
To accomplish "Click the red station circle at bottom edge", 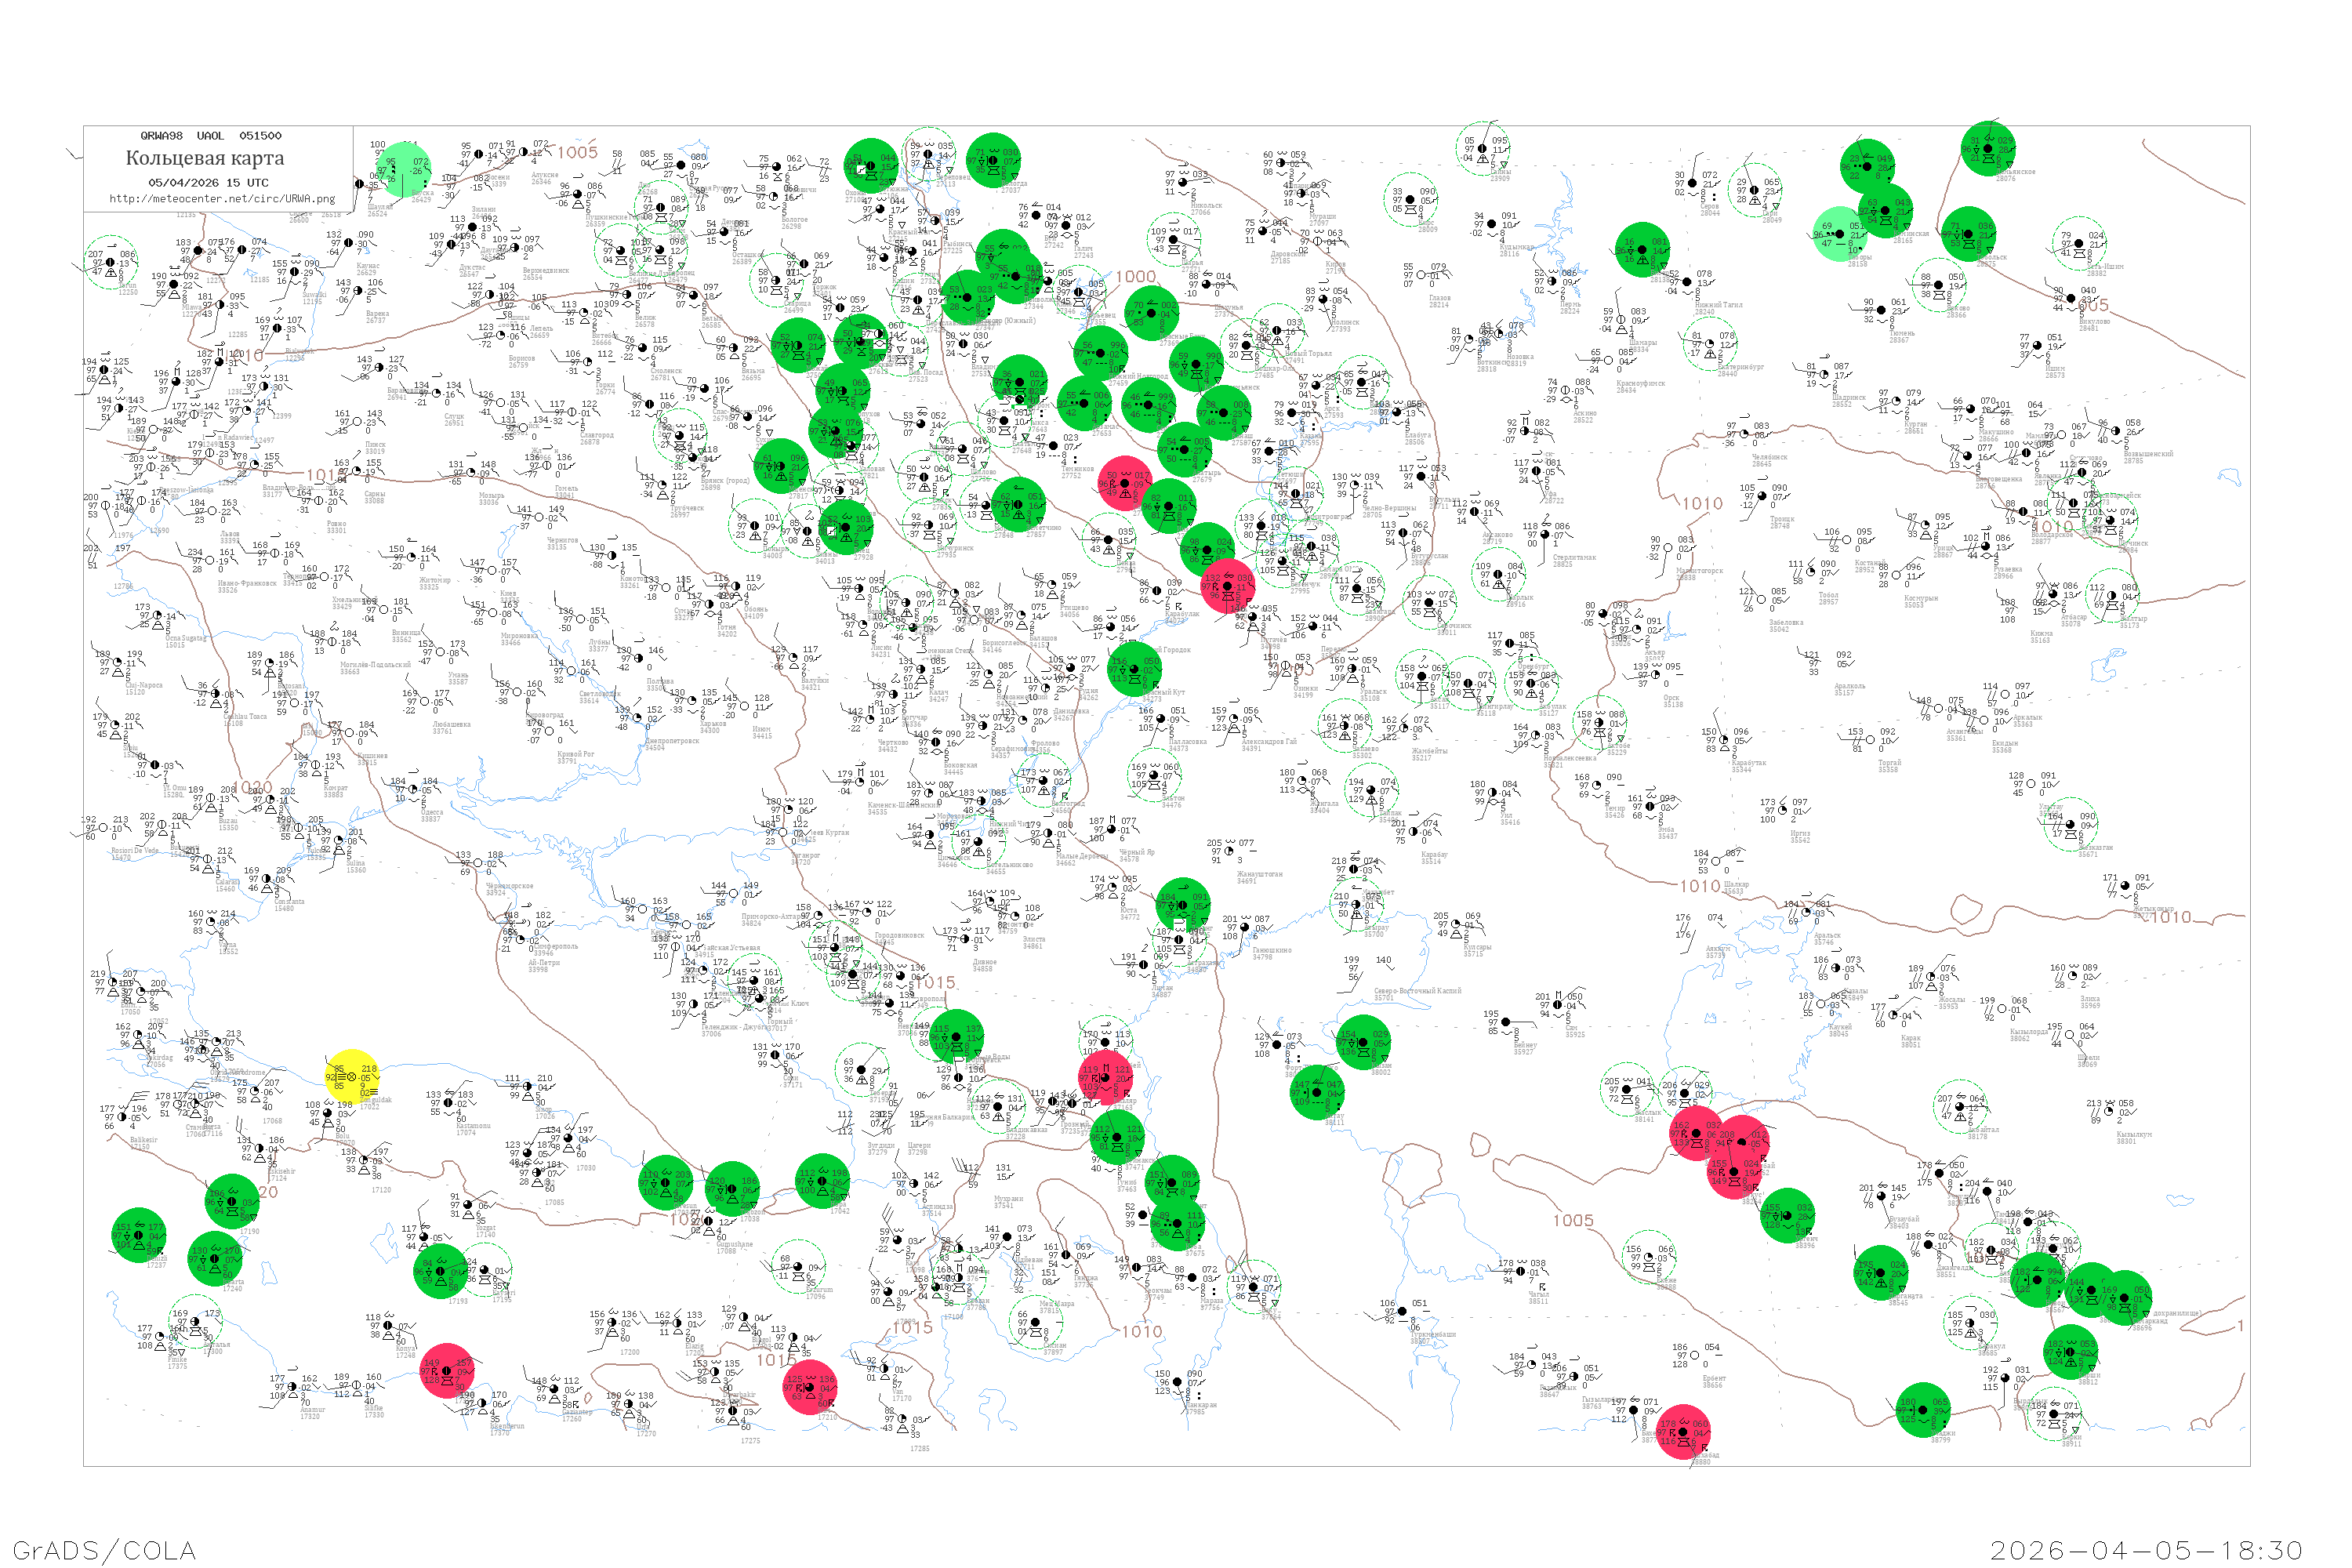I will 1683,1432.
